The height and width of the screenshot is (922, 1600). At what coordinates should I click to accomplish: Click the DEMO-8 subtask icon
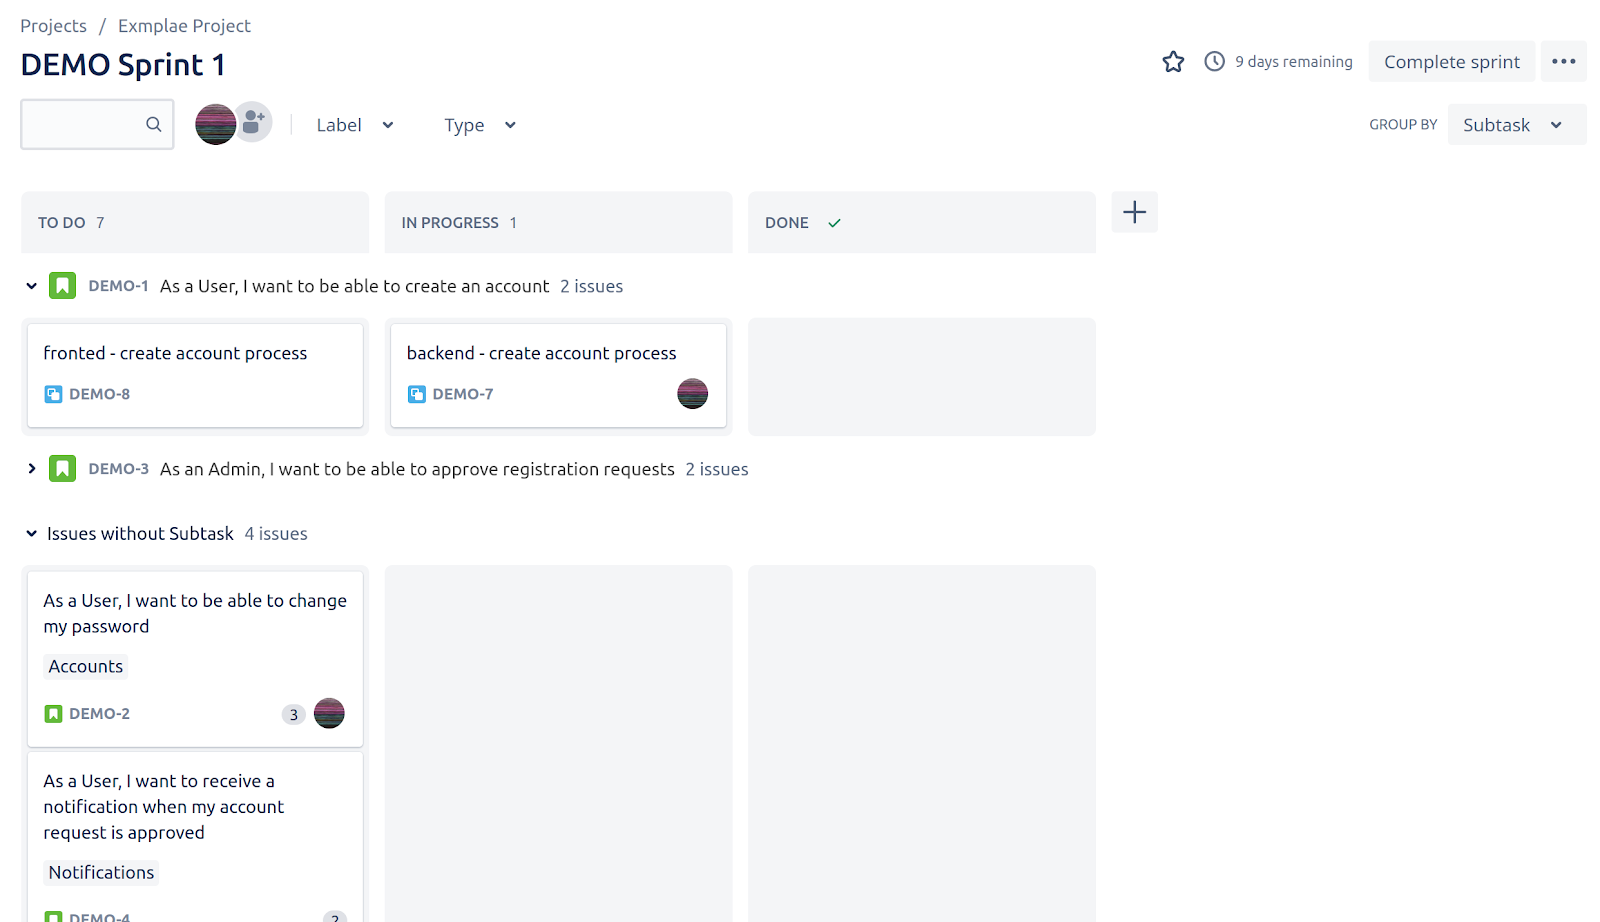point(53,394)
